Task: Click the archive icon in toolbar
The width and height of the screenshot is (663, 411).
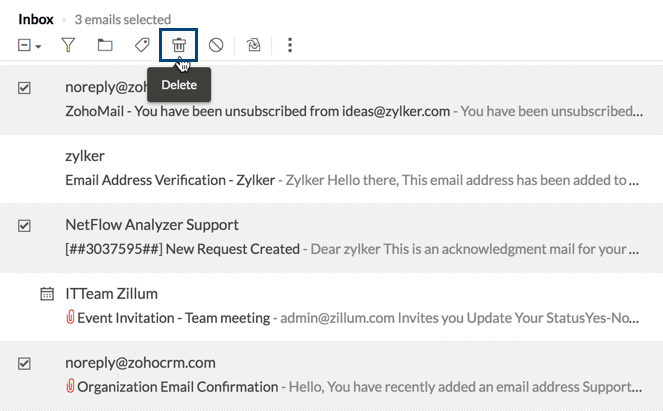Action: [x=254, y=45]
